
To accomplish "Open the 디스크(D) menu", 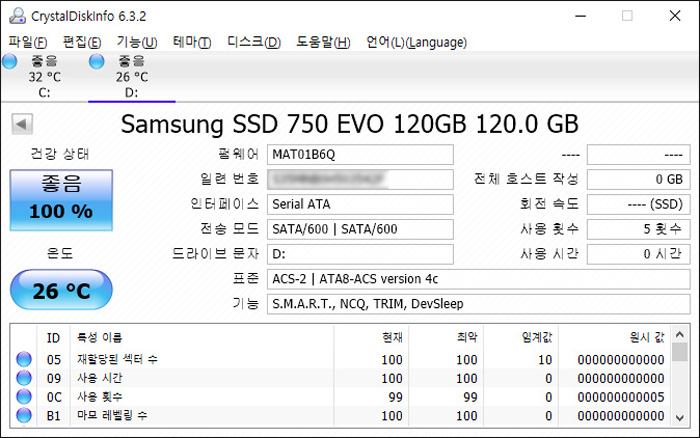I will pos(254,42).
